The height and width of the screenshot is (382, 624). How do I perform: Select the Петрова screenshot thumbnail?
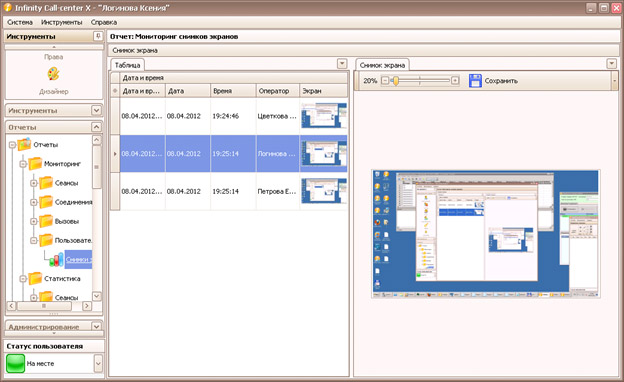click(x=324, y=191)
